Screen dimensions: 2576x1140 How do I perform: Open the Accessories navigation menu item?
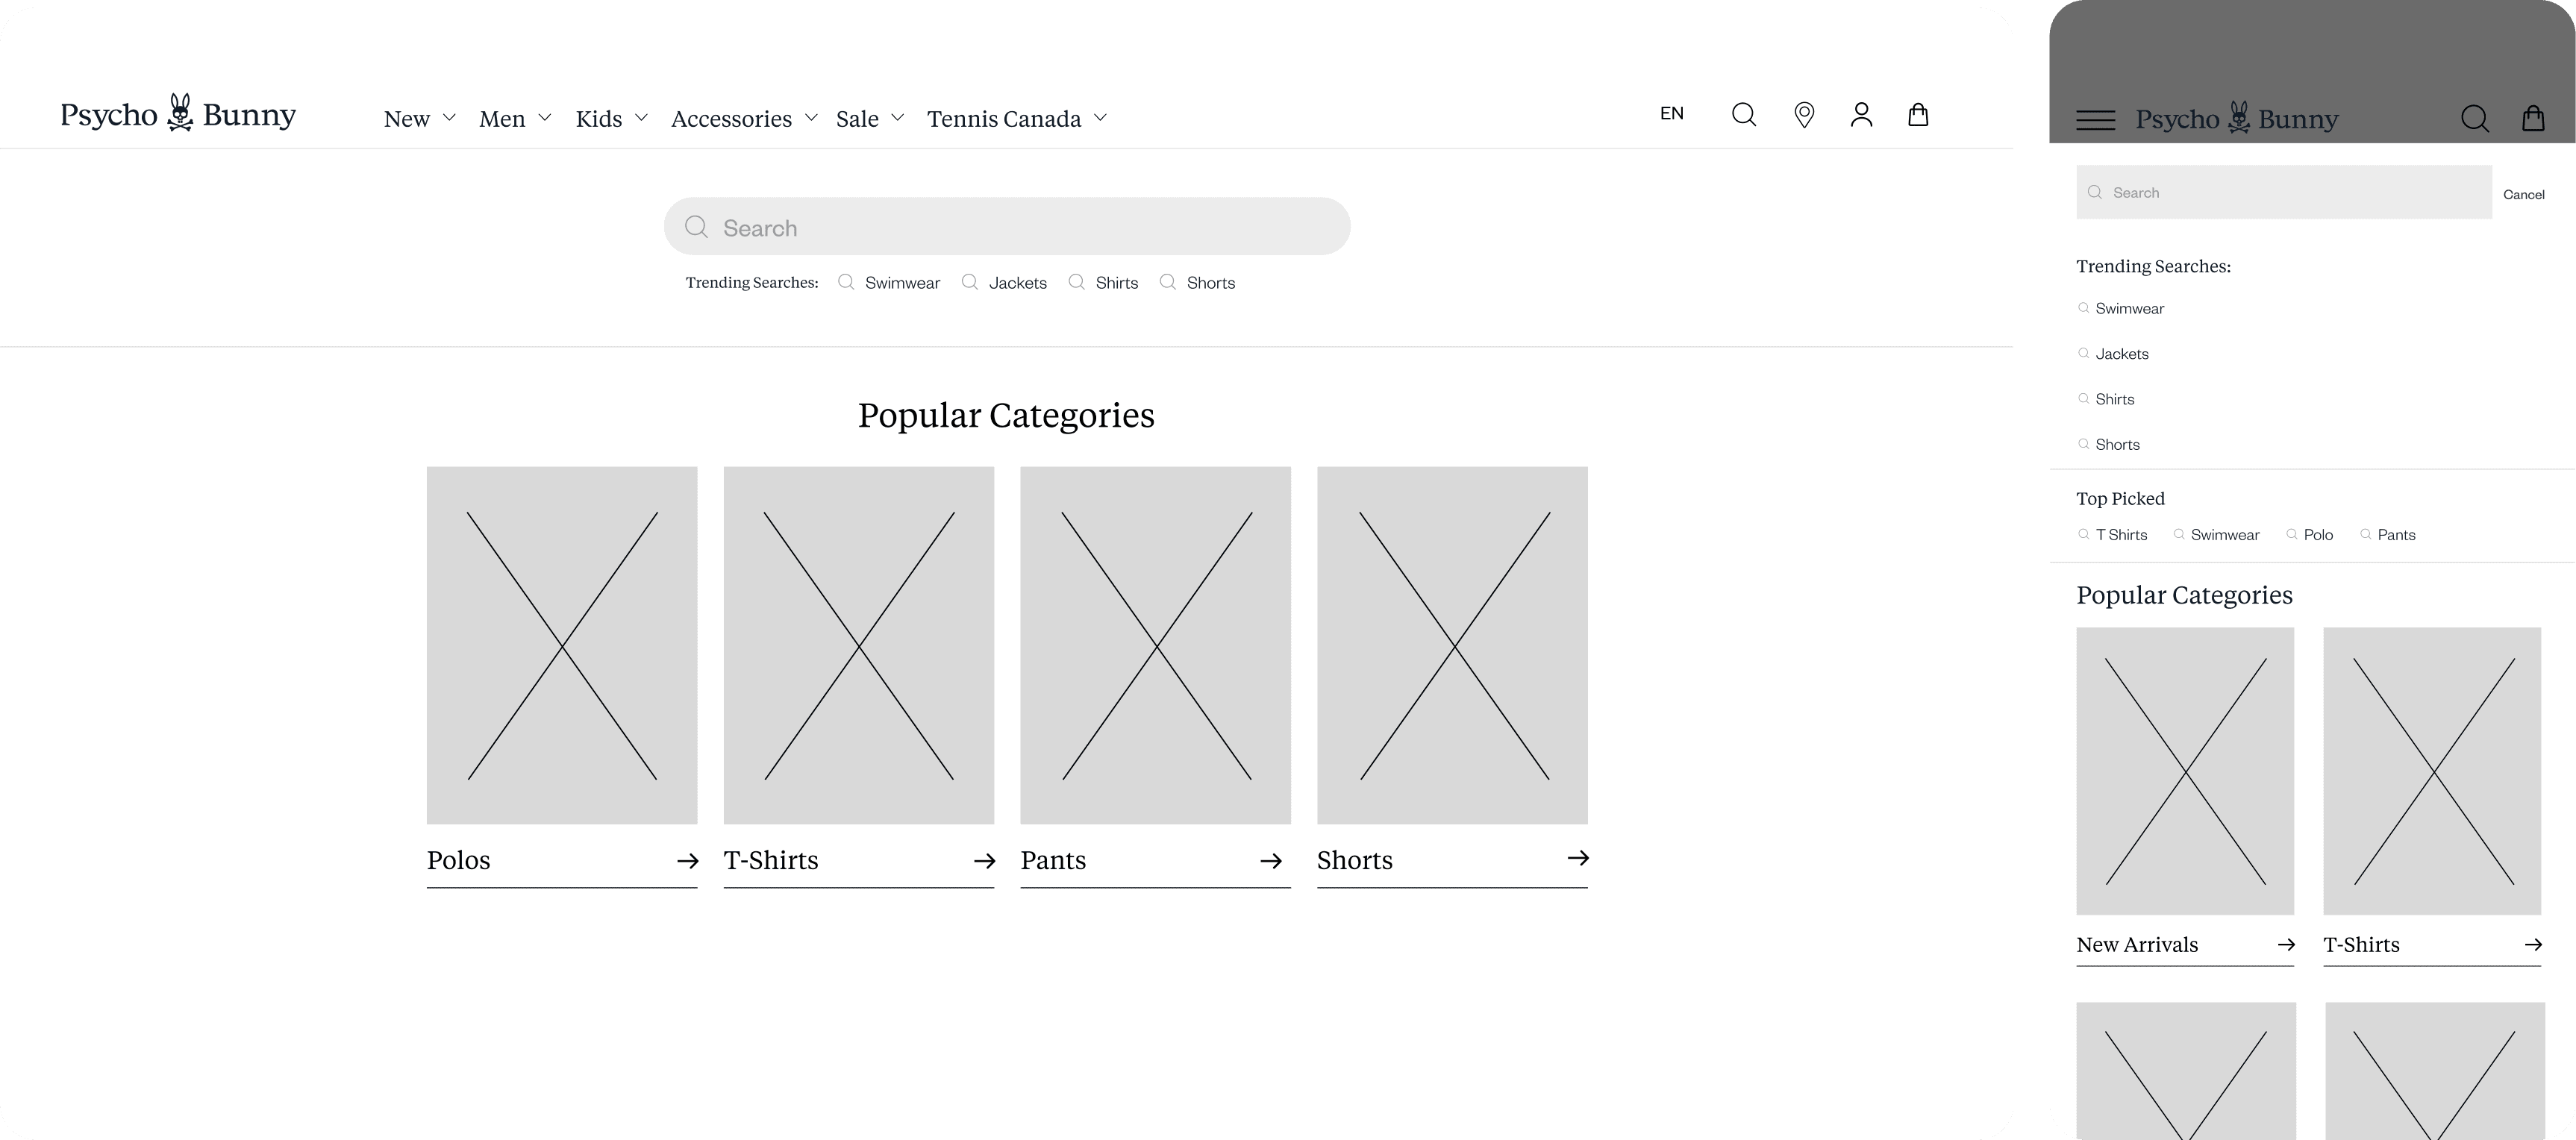point(731,119)
